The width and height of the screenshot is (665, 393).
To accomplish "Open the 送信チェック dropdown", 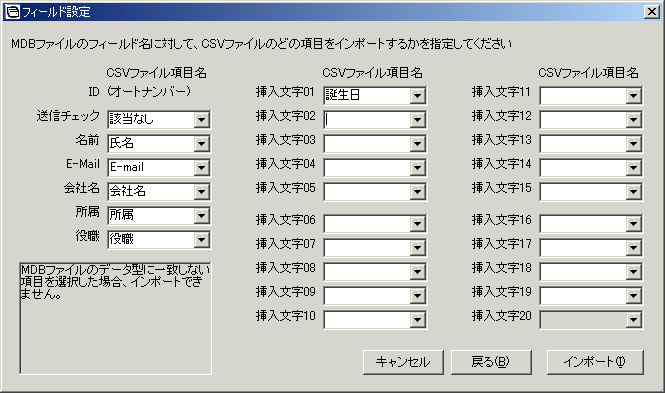I will click(x=201, y=120).
